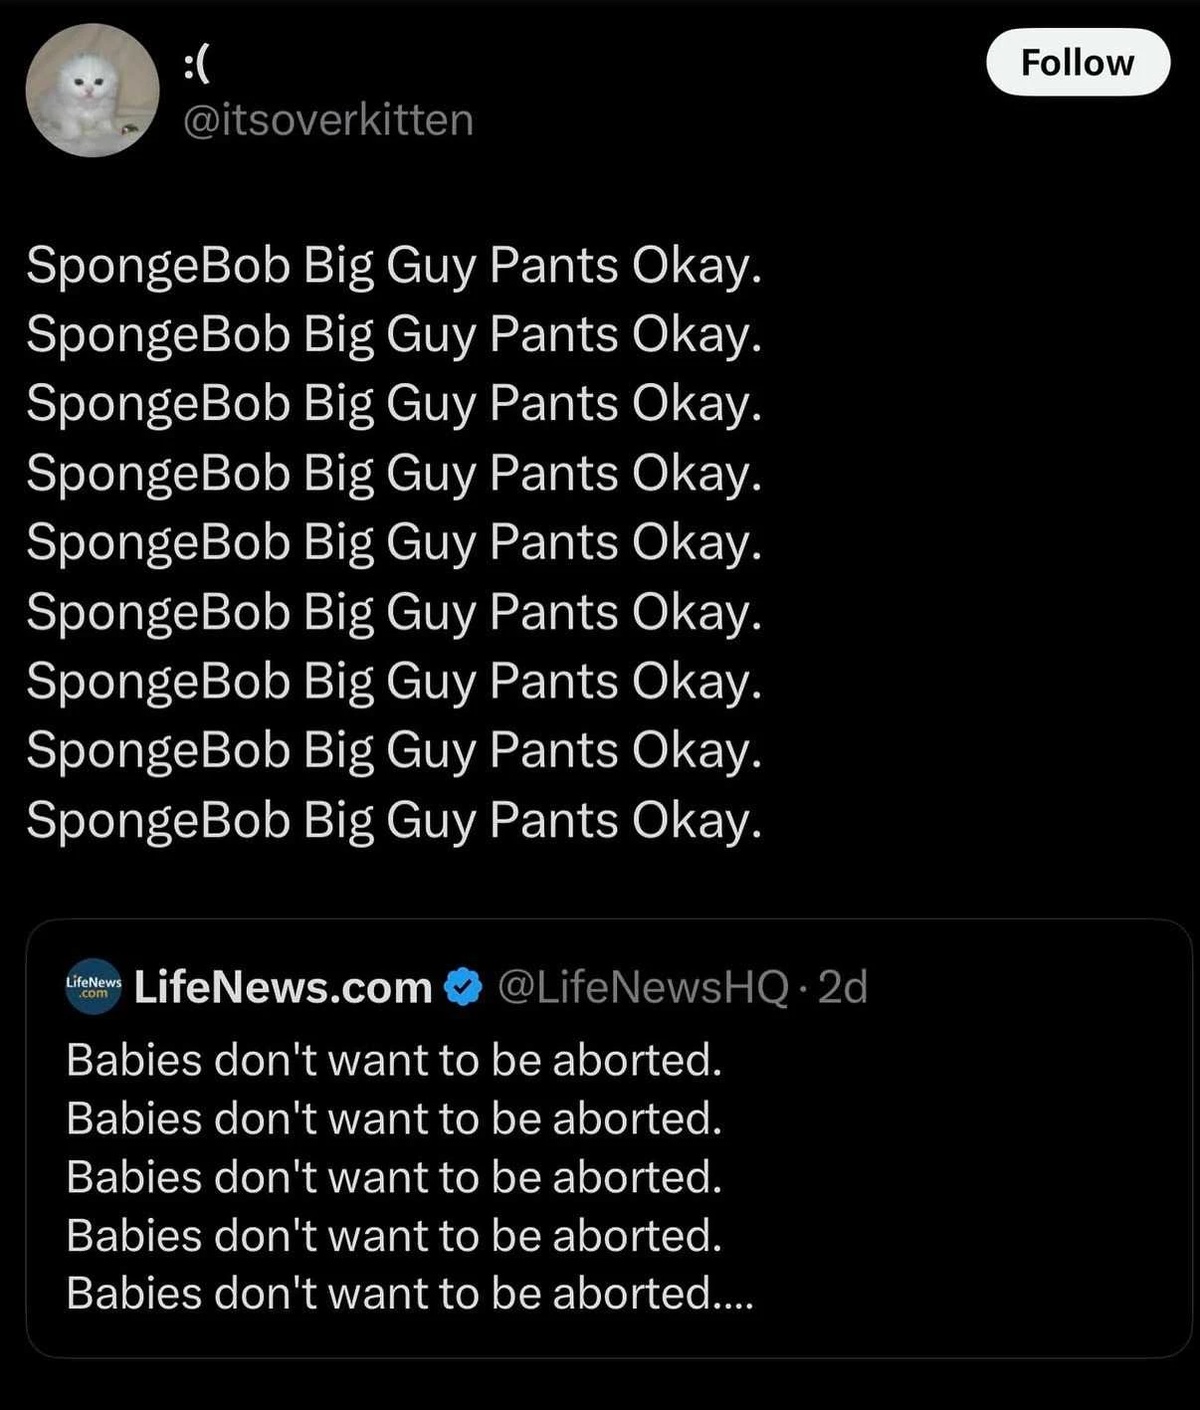Click the "2d" timestamp on quoted post
Screen dimensions: 1200x1410
coord(842,987)
